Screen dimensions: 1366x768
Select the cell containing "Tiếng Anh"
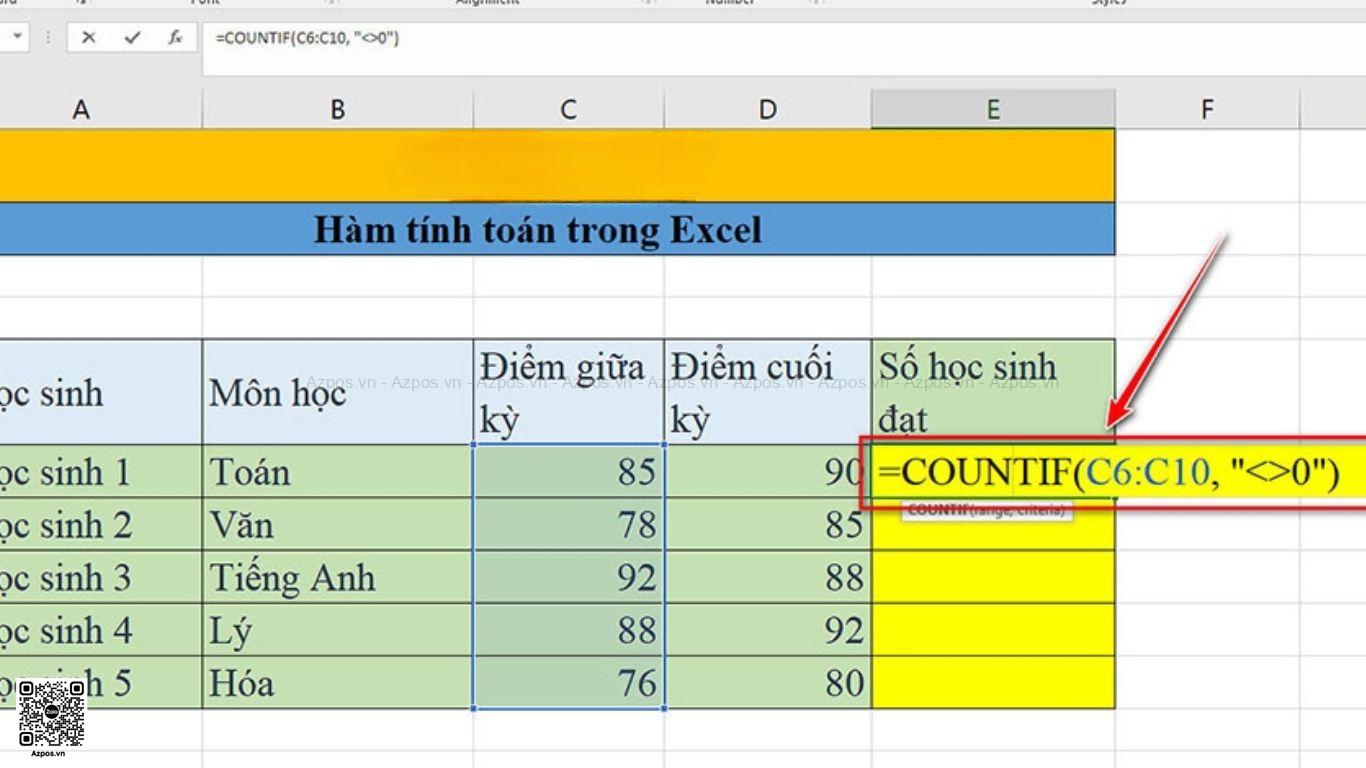click(x=337, y=577)
